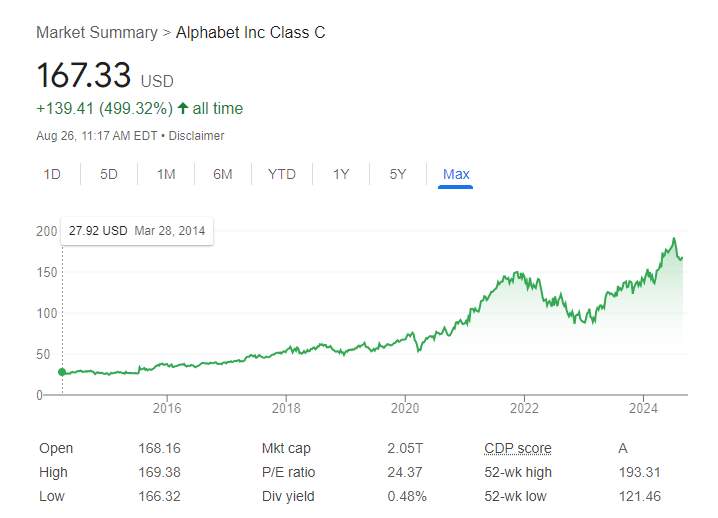
Task: Open the Market Summary breadcrumb link
Action: tap(96, 32)
